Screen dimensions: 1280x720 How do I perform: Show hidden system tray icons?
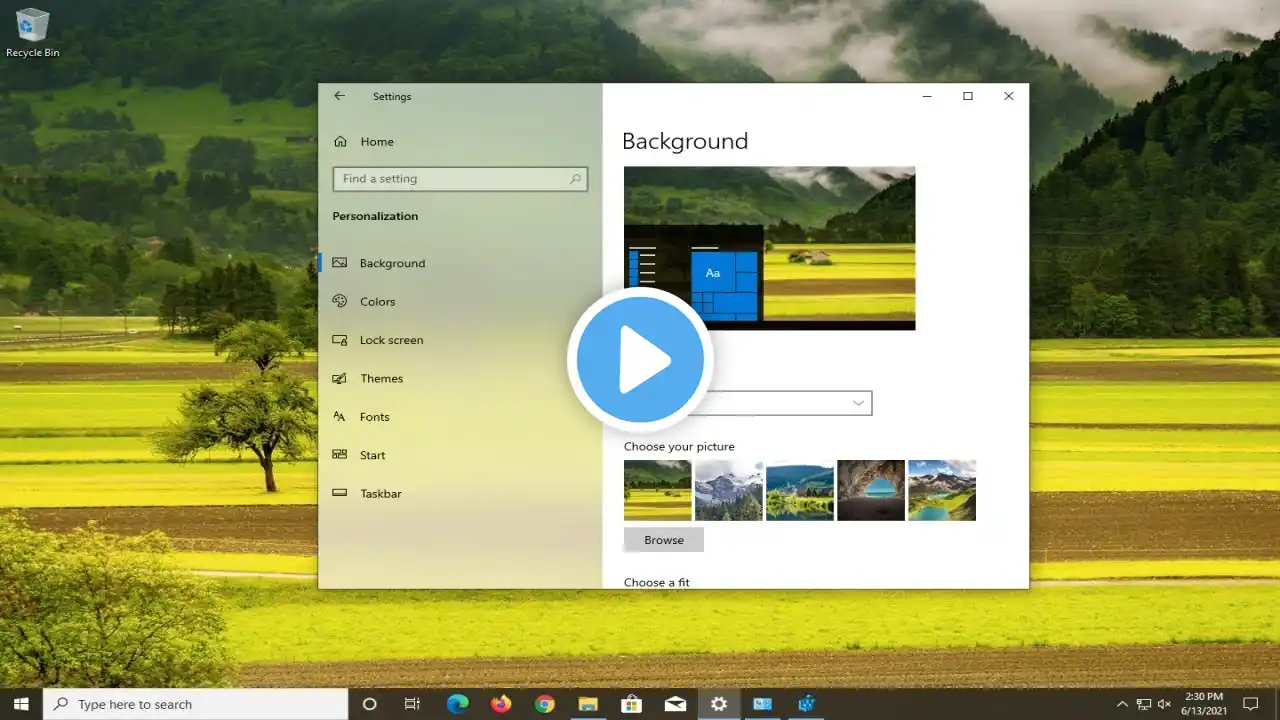click(x=1121, y=704)
